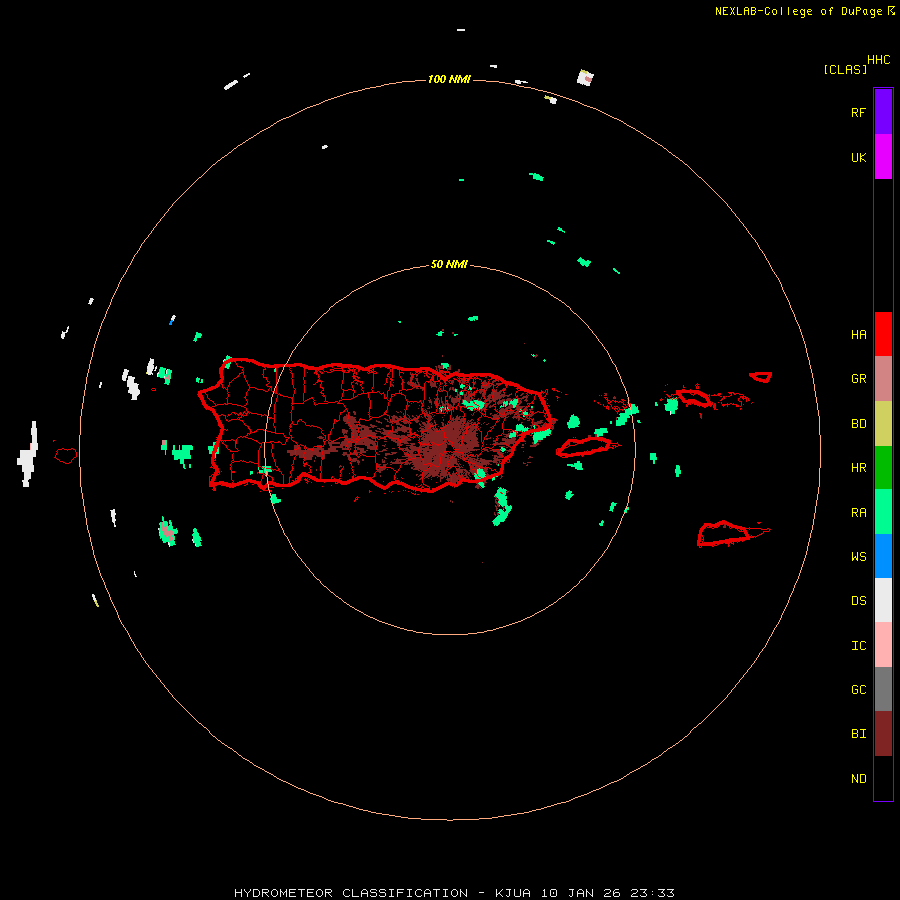The image size is (900, 900).
Task: Click the HR legend label
Action: pyautogui.click(x=858, y=468)
